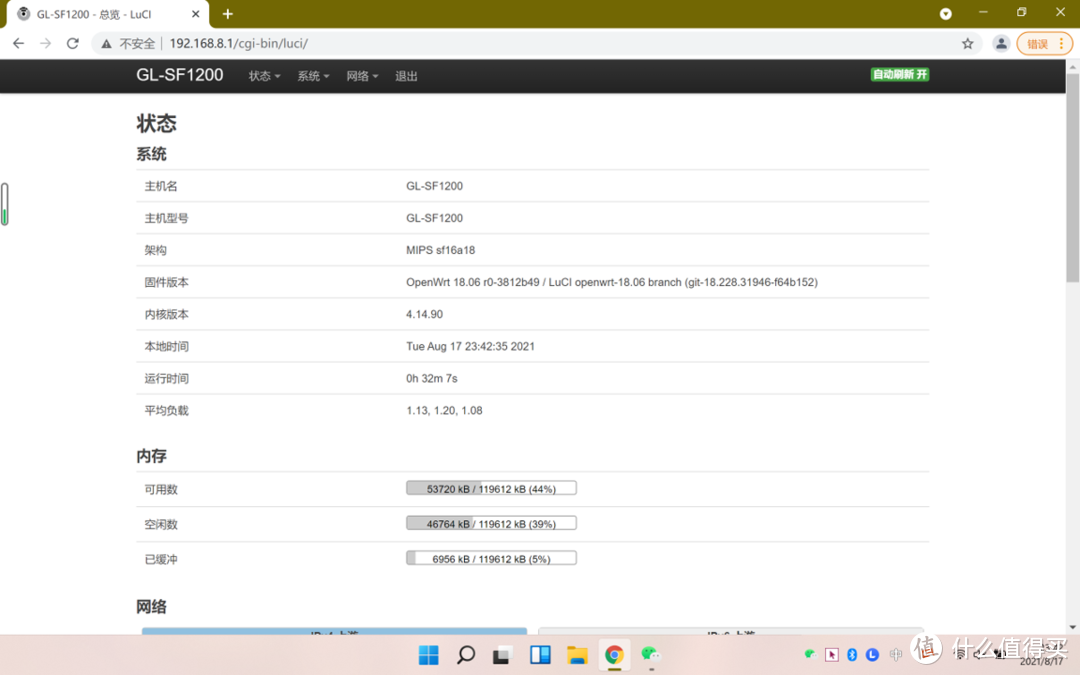
Task: Click the 退出 logout menu item
Action: 405,75
